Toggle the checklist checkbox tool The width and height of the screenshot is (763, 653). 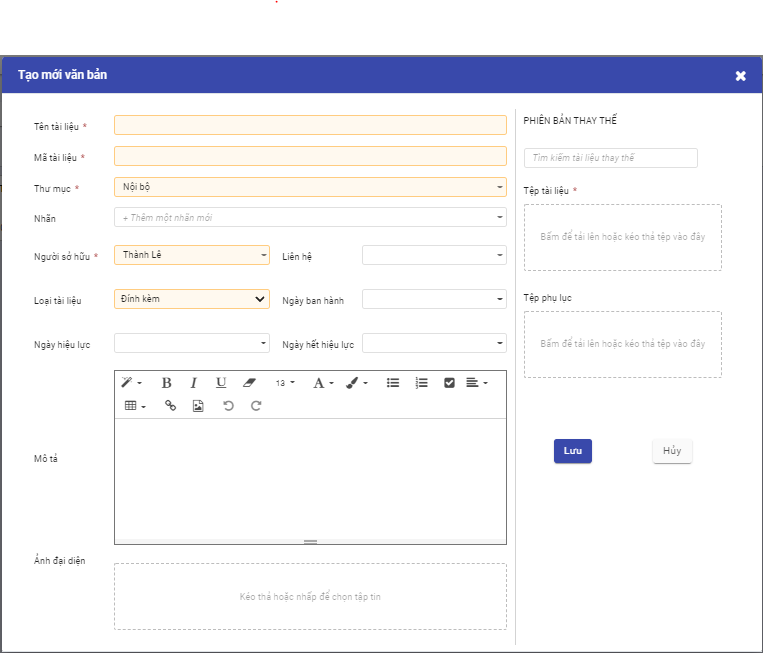click(x=449, y=383)
